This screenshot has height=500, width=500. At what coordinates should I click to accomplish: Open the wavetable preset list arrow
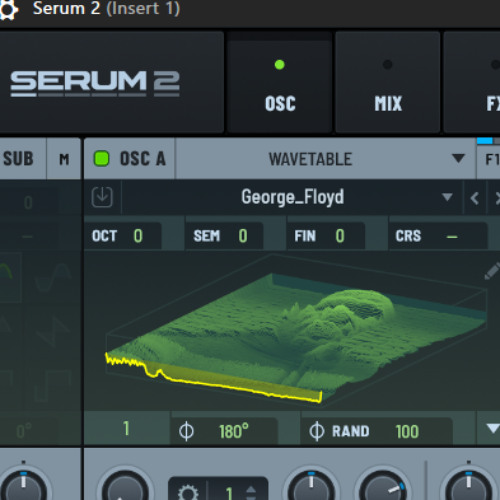pyautogui.click(x=447, y=197)
